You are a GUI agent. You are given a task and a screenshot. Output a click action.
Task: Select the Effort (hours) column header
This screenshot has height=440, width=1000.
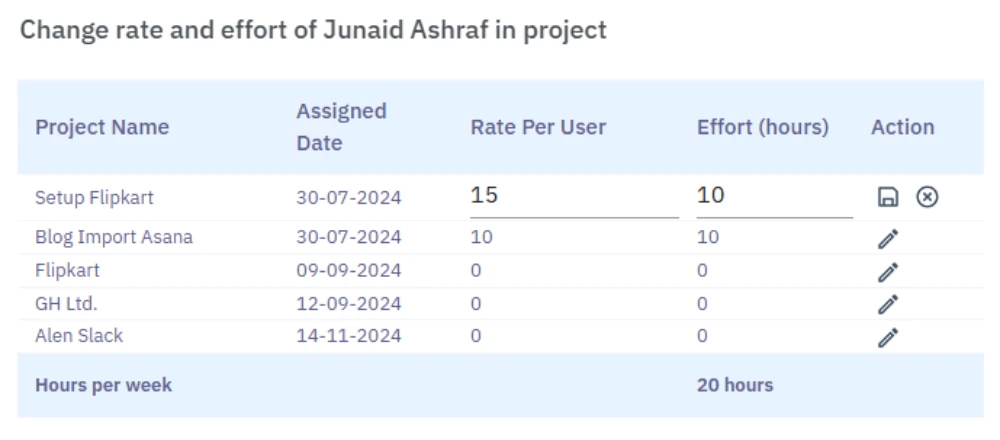763,127
